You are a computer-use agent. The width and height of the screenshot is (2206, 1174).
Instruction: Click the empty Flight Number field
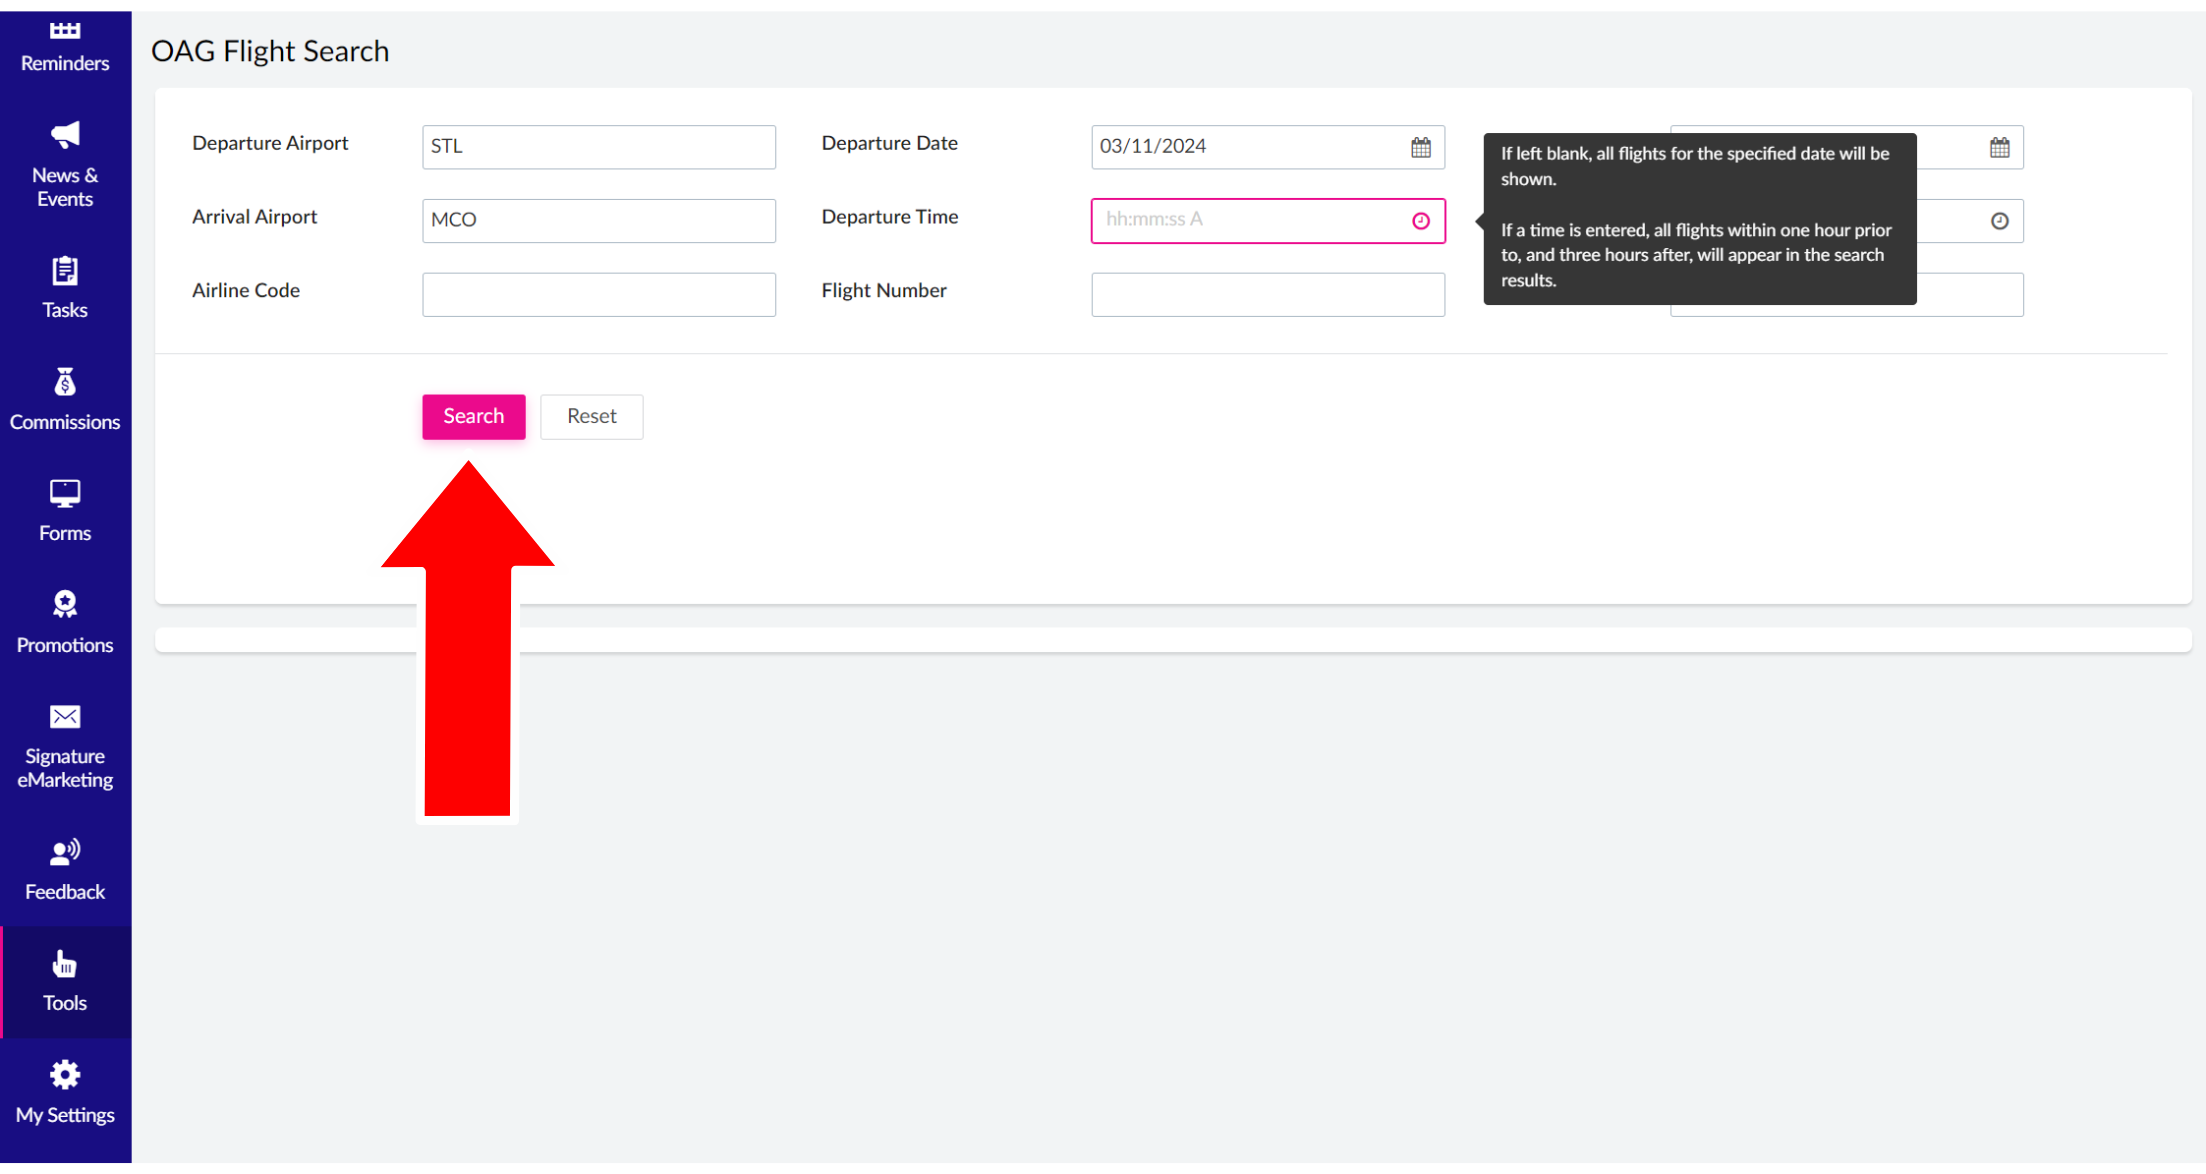click(x=1267, y=295)
